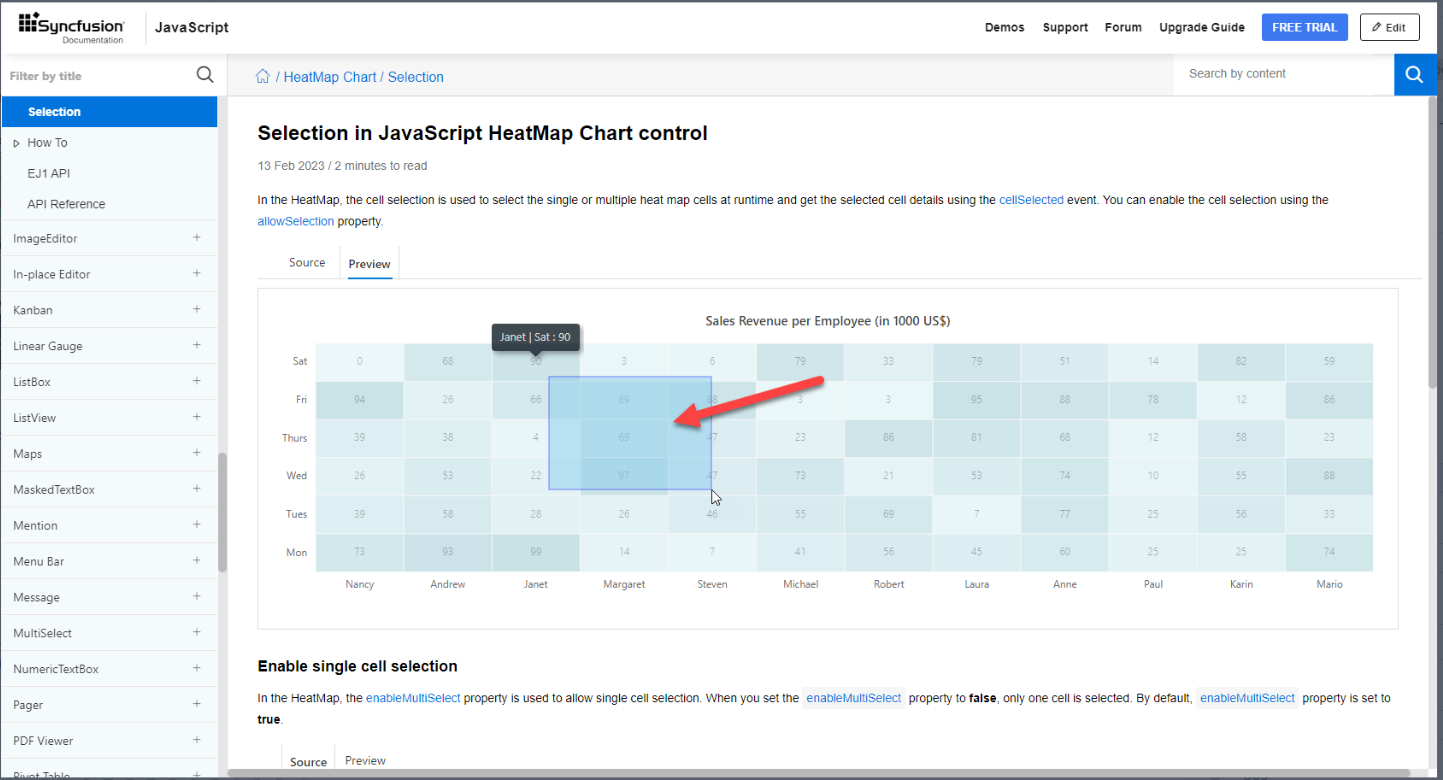Expand the ListBox section
The image size is (1443, 780).
(197, 381)
